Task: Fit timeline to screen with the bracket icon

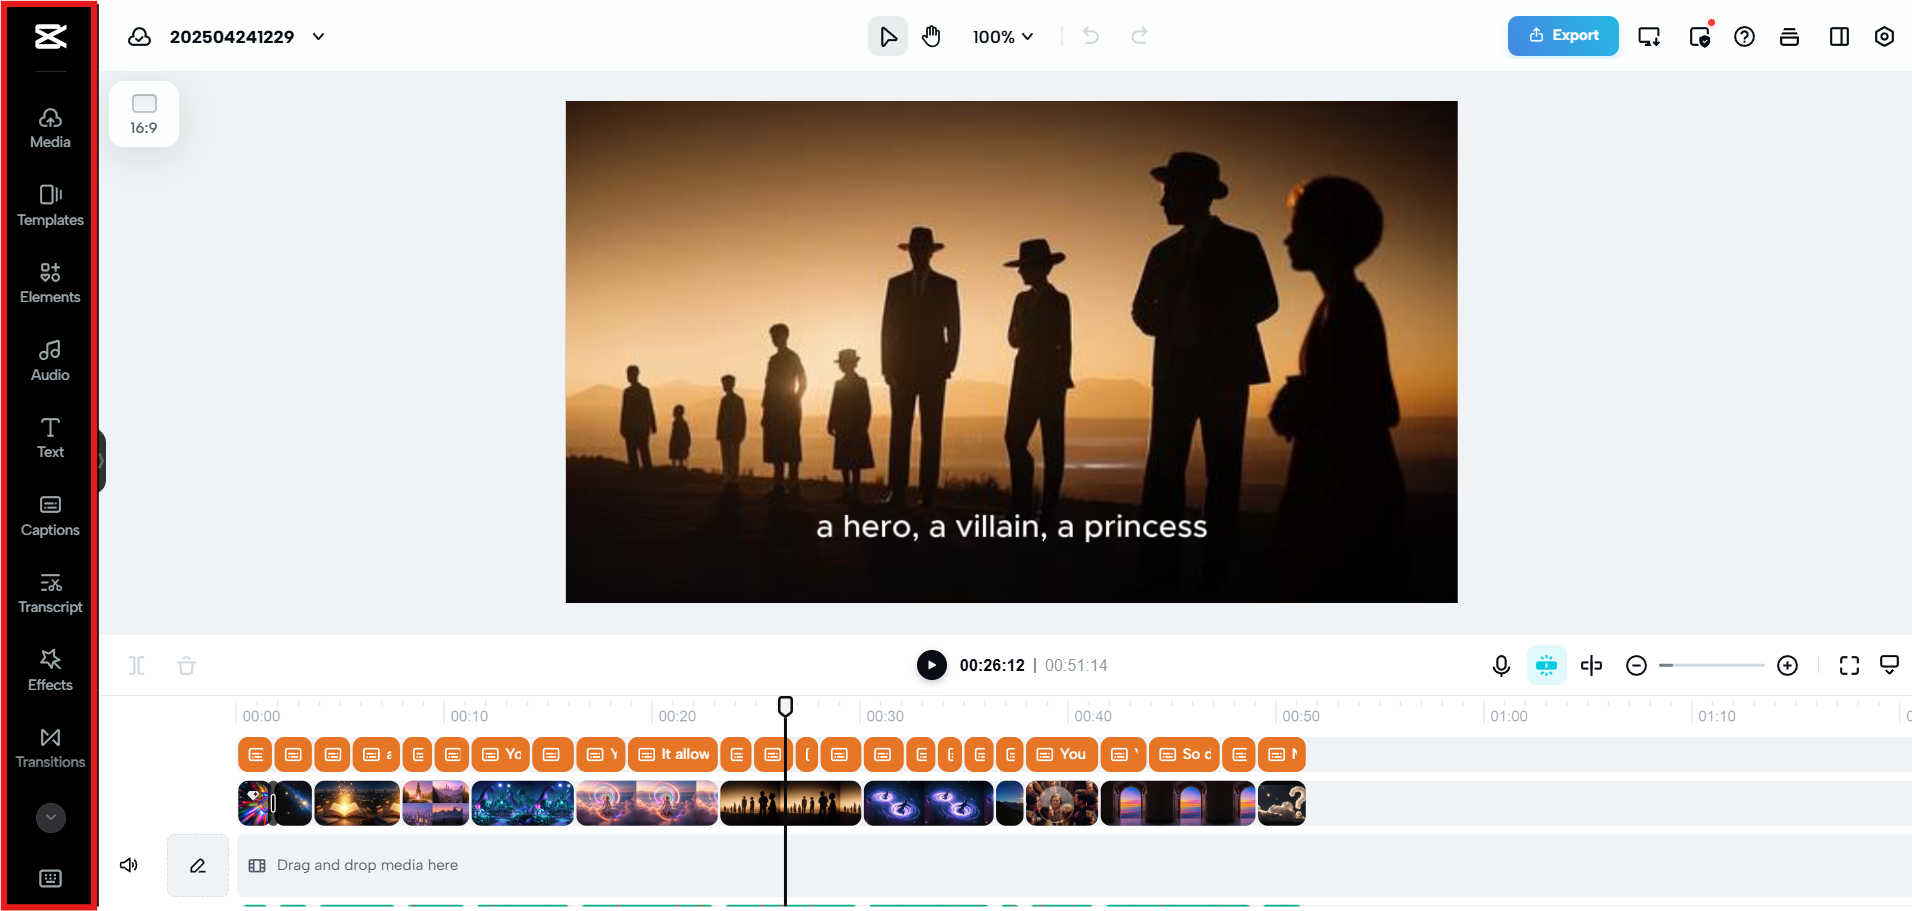Action: click(1849, 666)
